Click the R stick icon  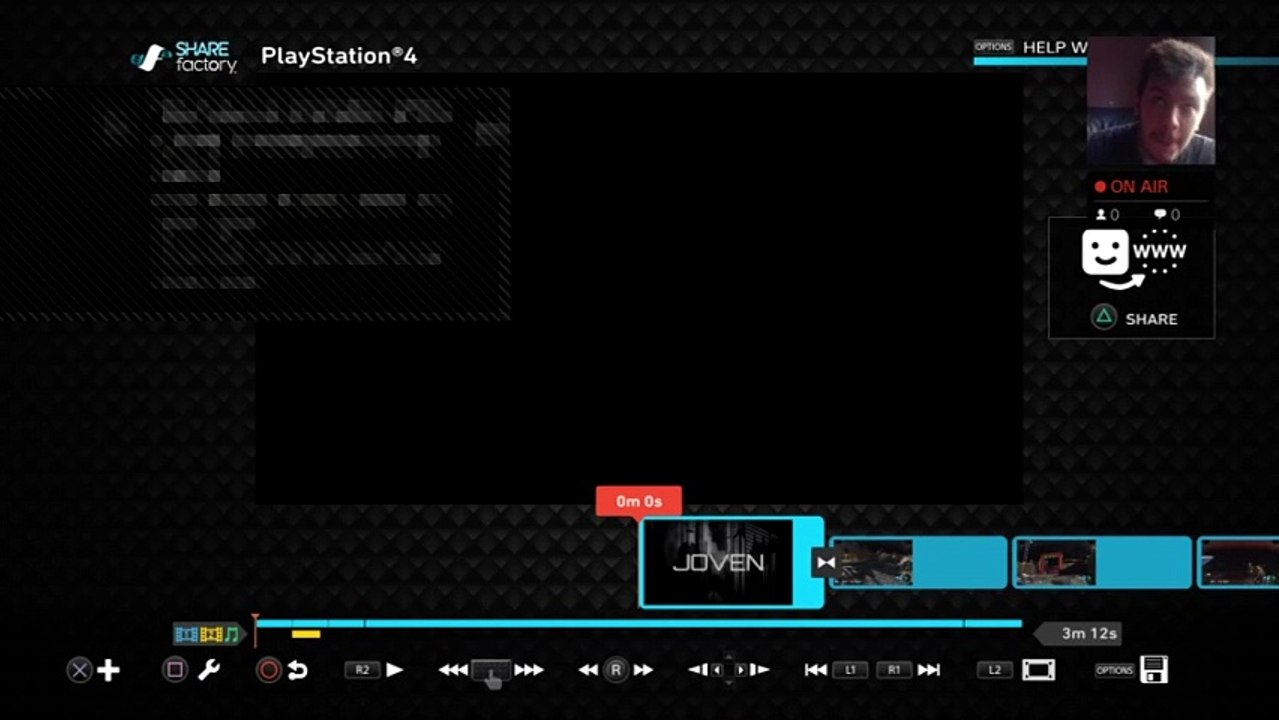point(616,670)
